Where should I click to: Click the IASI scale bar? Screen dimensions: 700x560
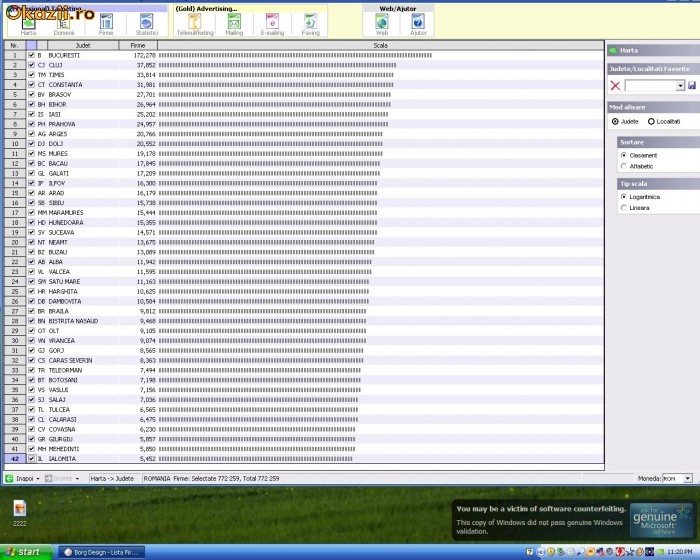tap(274, 114)
